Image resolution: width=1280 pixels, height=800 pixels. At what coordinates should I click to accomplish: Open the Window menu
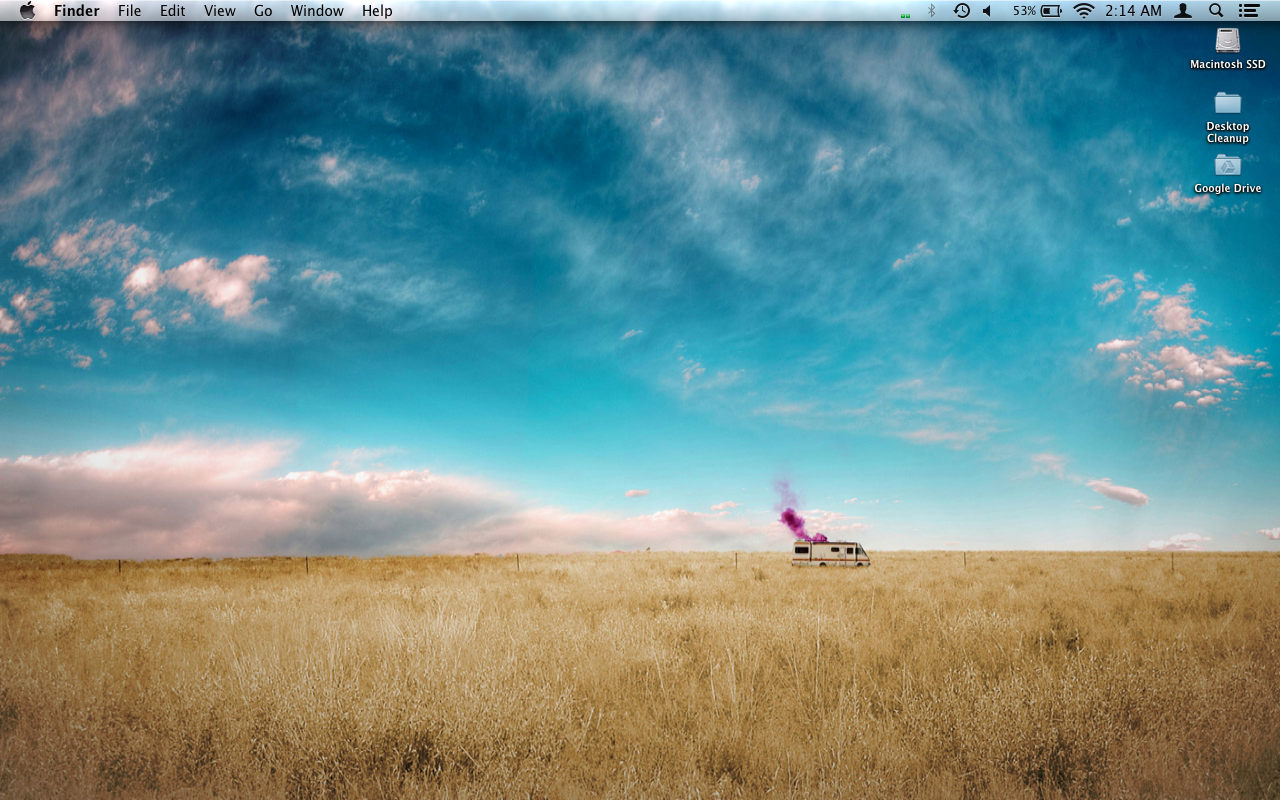coord(317,11)
